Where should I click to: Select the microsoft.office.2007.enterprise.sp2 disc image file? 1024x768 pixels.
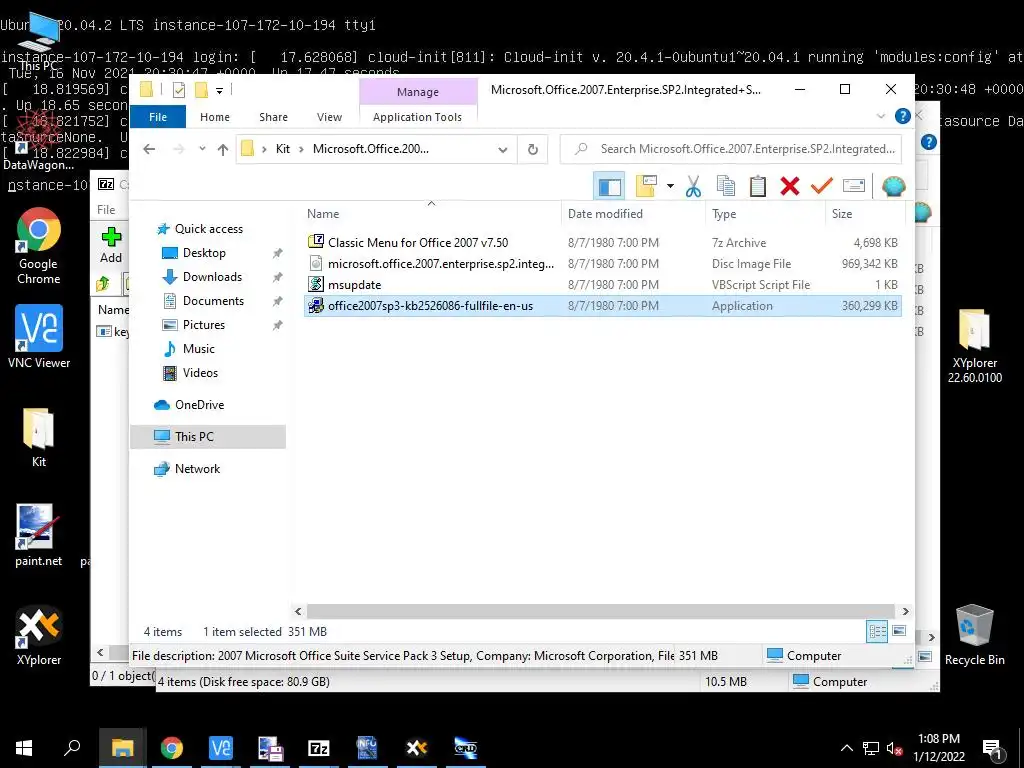click(x=441, y=264)
